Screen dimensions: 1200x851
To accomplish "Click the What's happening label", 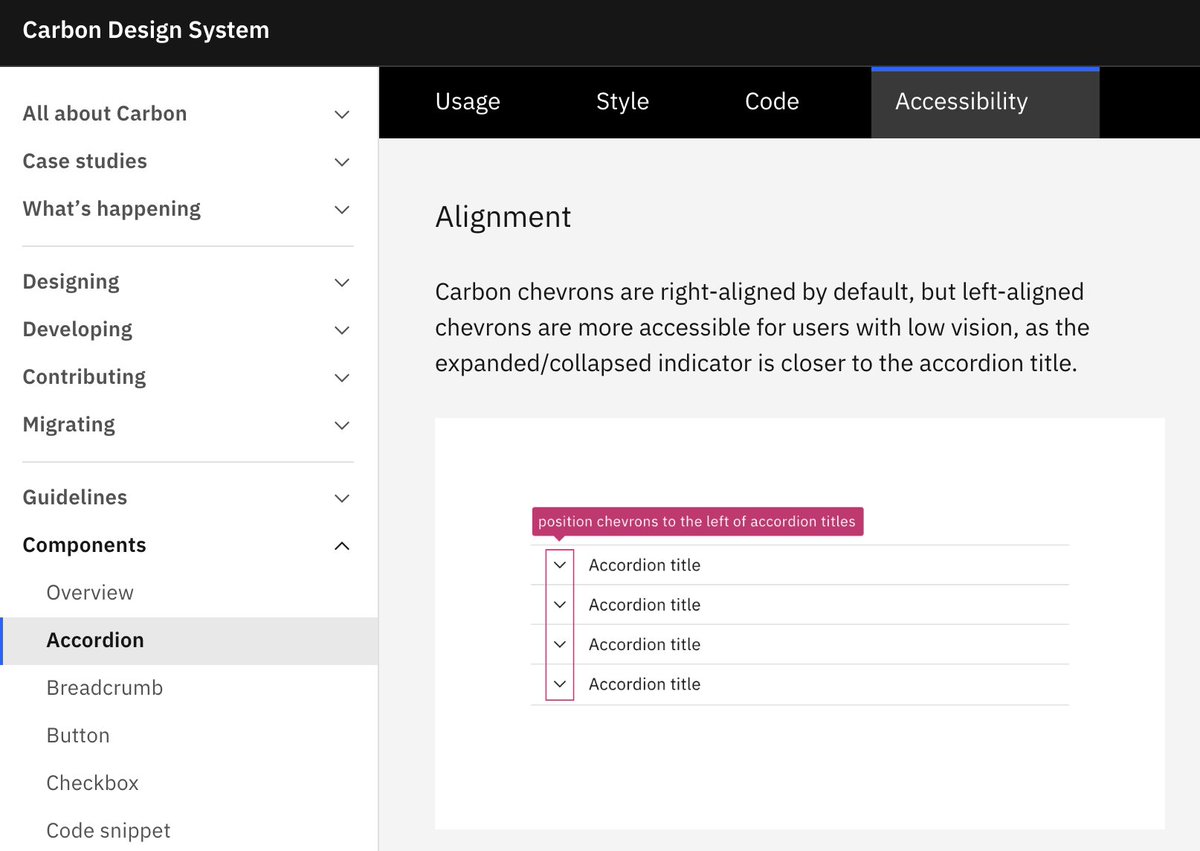I will coord(112,209).
